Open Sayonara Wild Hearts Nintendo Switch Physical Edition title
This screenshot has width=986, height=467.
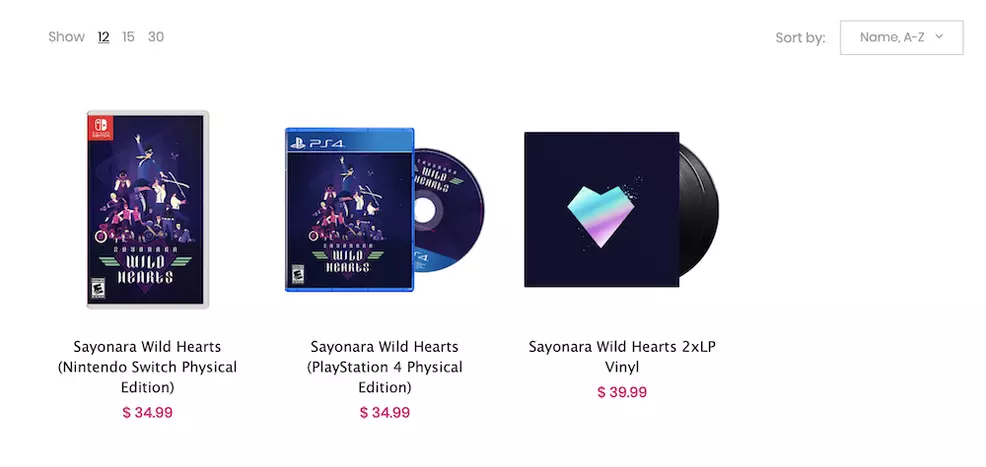[x=147, y=367]
